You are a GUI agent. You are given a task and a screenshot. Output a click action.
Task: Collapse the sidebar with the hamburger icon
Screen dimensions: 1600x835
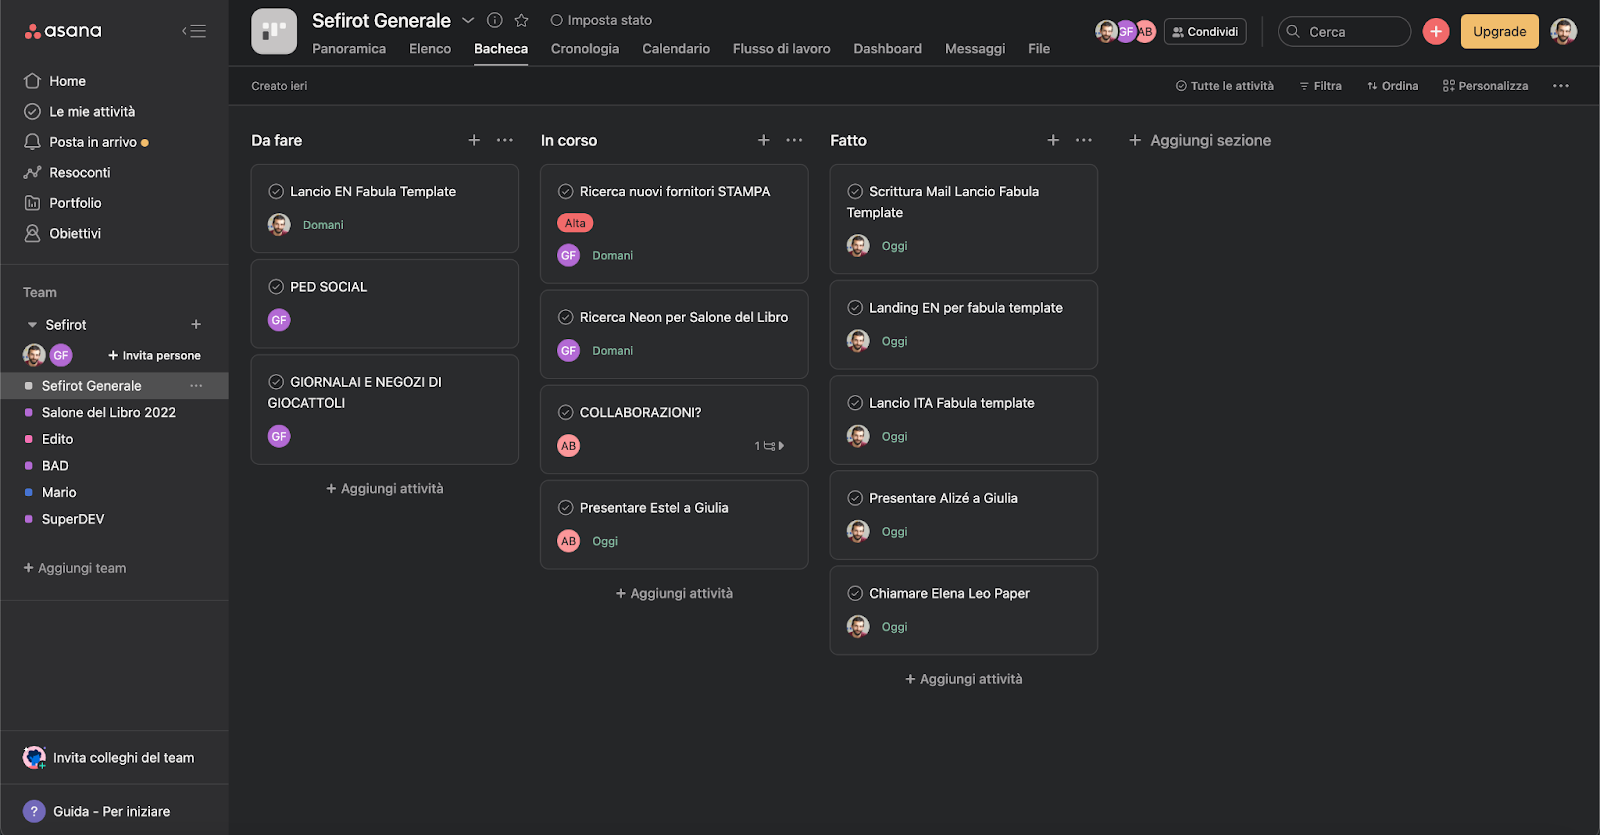pos(194,31)
